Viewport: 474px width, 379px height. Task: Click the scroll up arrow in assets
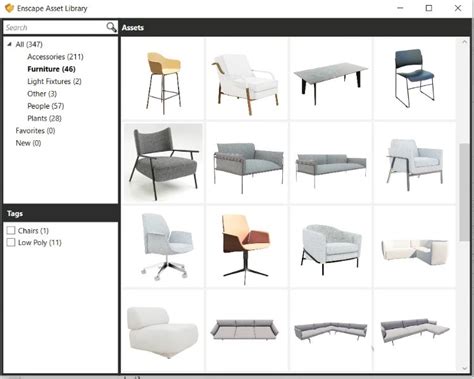(464, 42)
